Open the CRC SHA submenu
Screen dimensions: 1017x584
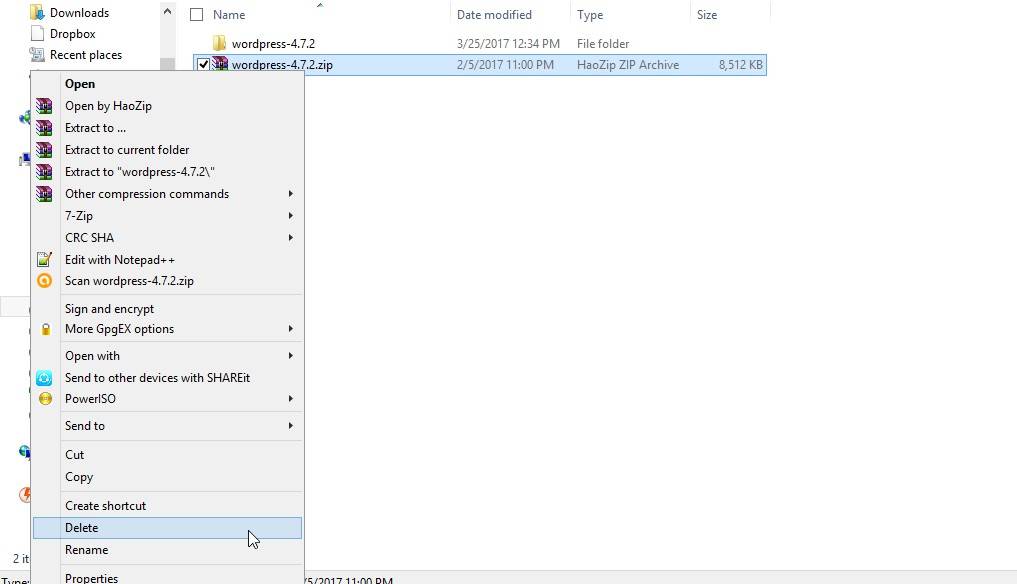pyautogui.click(x=89, y=237)
